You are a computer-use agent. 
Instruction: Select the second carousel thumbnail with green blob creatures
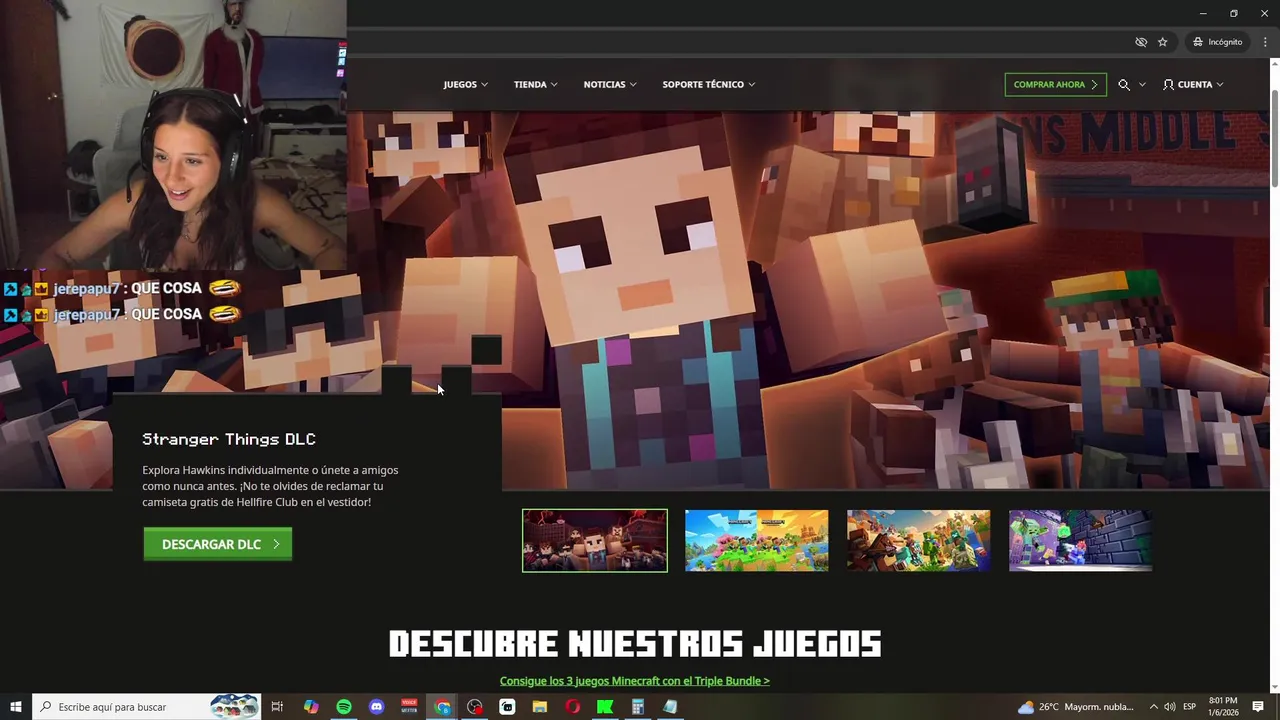tap(757, 541)
